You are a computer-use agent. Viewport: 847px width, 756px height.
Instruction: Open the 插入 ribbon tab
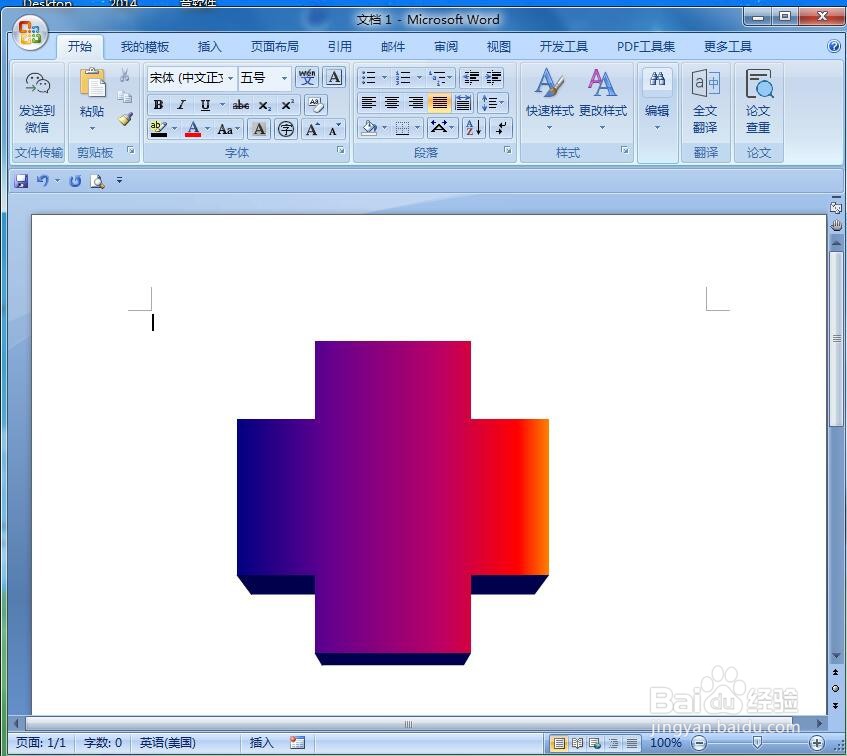point(210,47)
